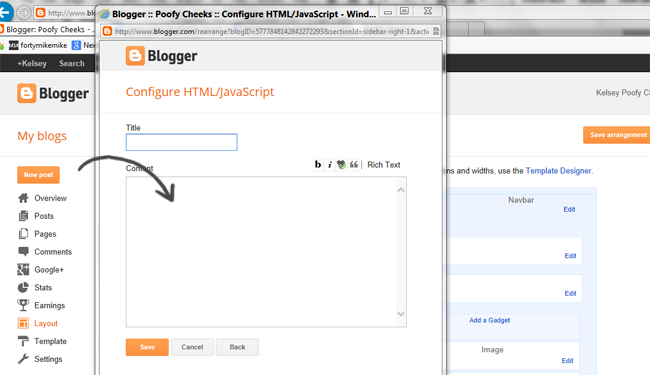
Task: Click the browser forward arrow button
Action: pos(24,13)
